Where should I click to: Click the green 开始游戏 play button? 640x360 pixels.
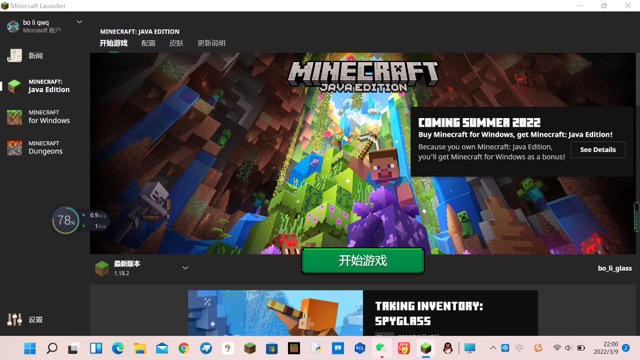point(363,260)
